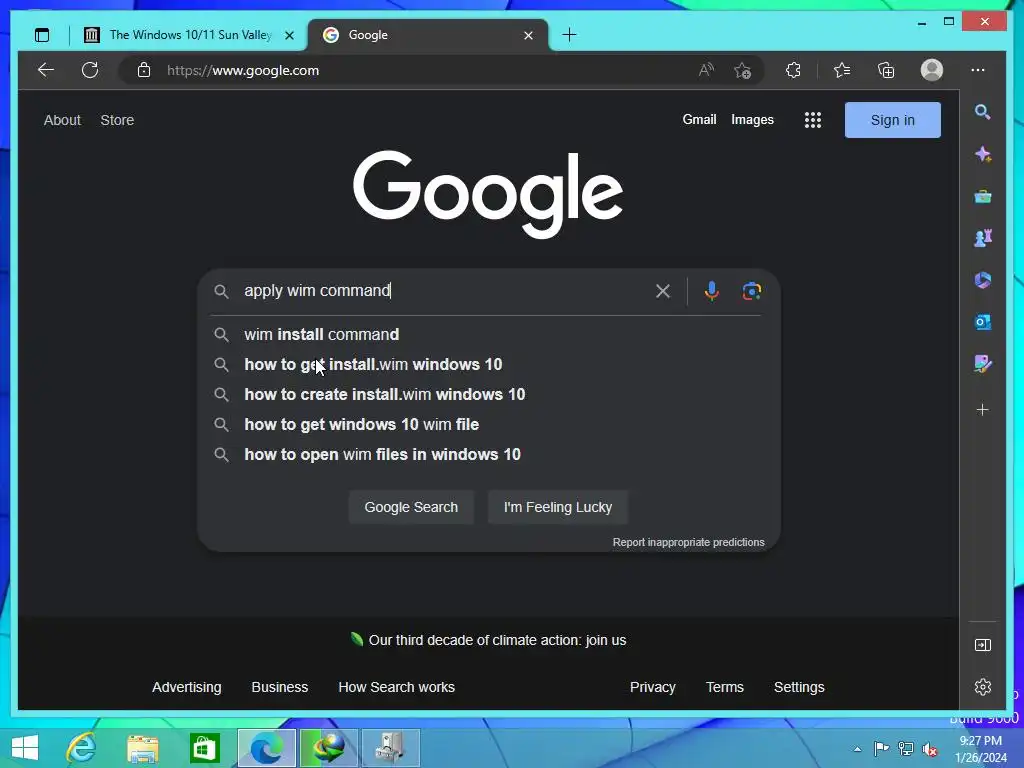Open the sidebar Tools briefcase icon
1024x768 pixels.
point(983,196)
